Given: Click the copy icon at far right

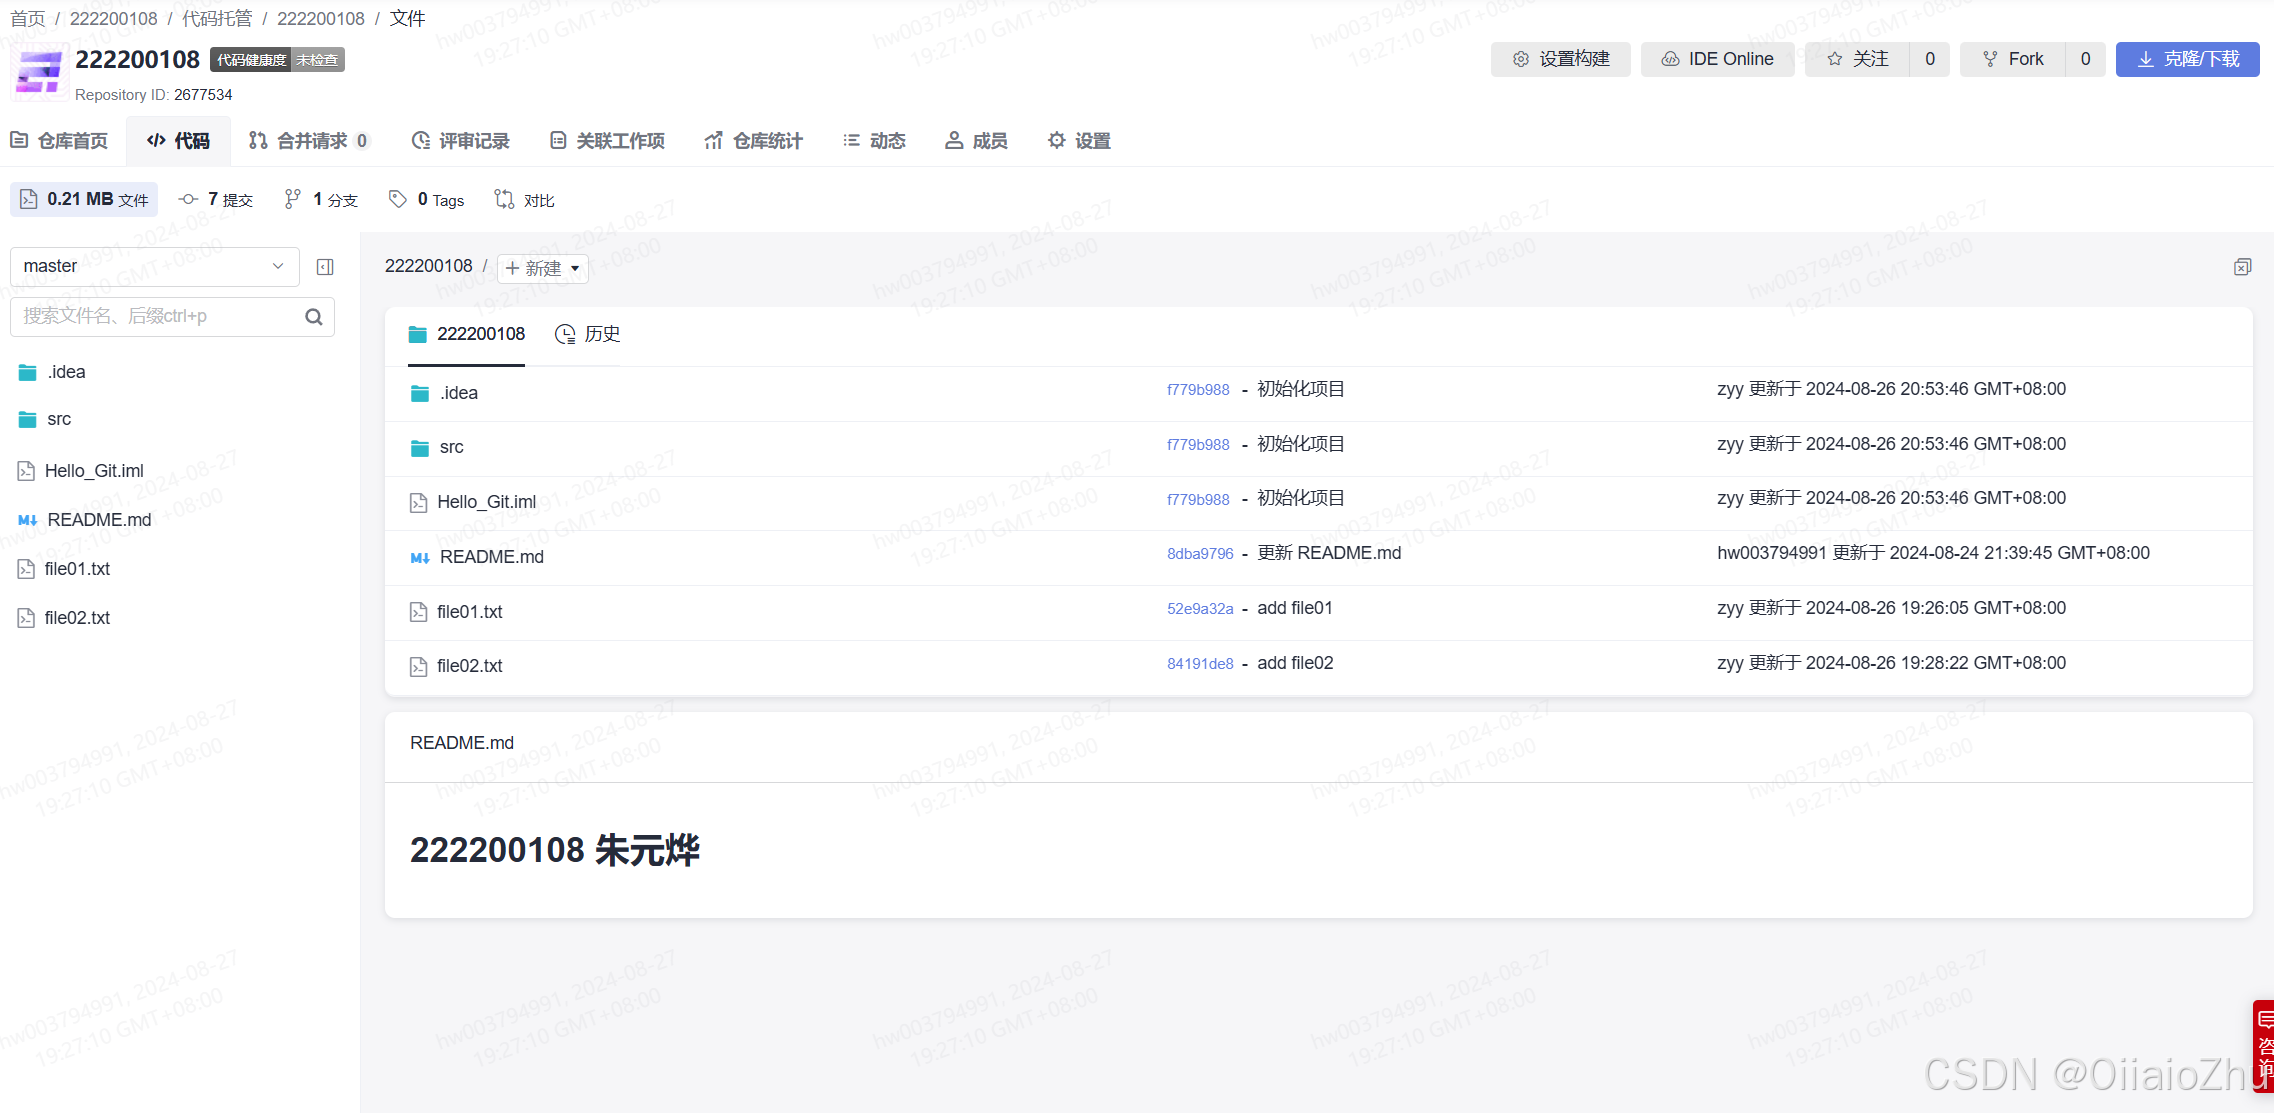Looking at the screenshot, I should 2242,267.
